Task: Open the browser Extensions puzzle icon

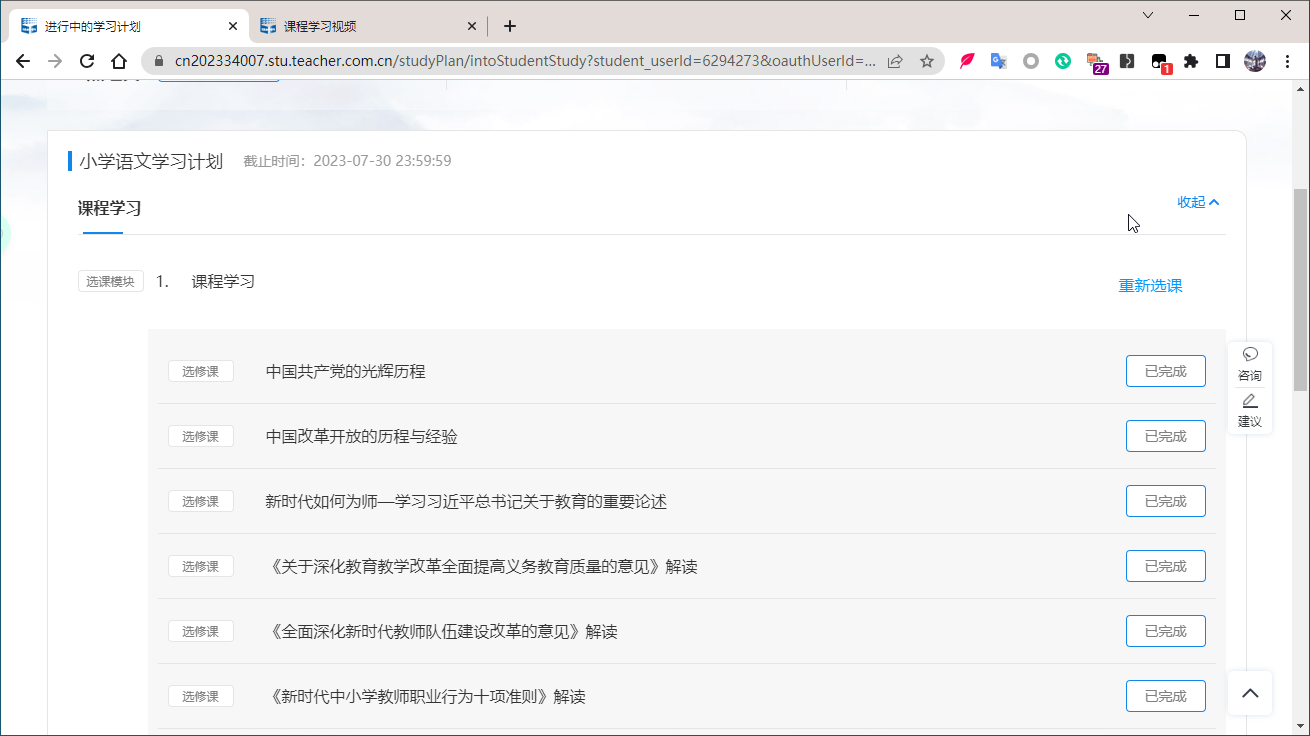Action: tap(1190, 61)
